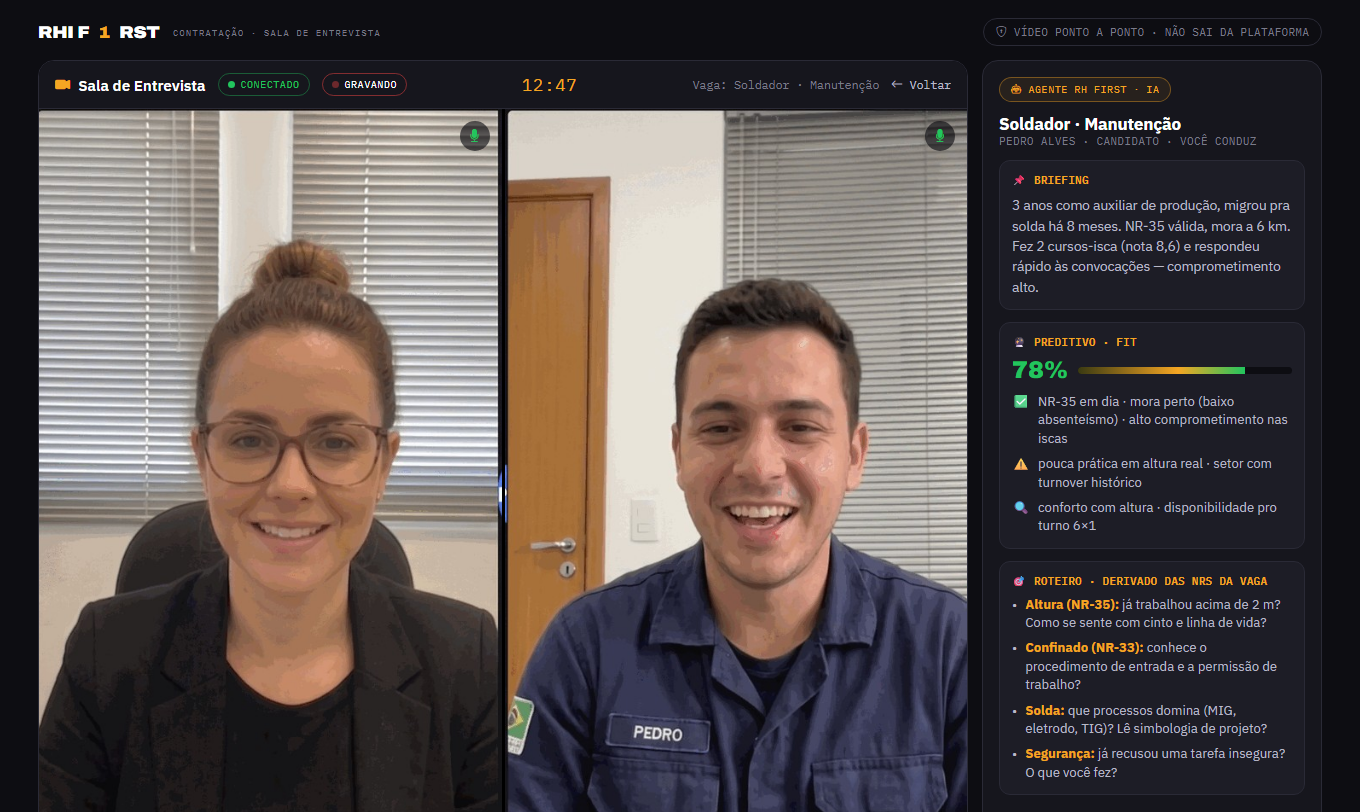Click the conforto com altura · disponibilidade text
1360x812 pixels.
[x=1157, y=516]
